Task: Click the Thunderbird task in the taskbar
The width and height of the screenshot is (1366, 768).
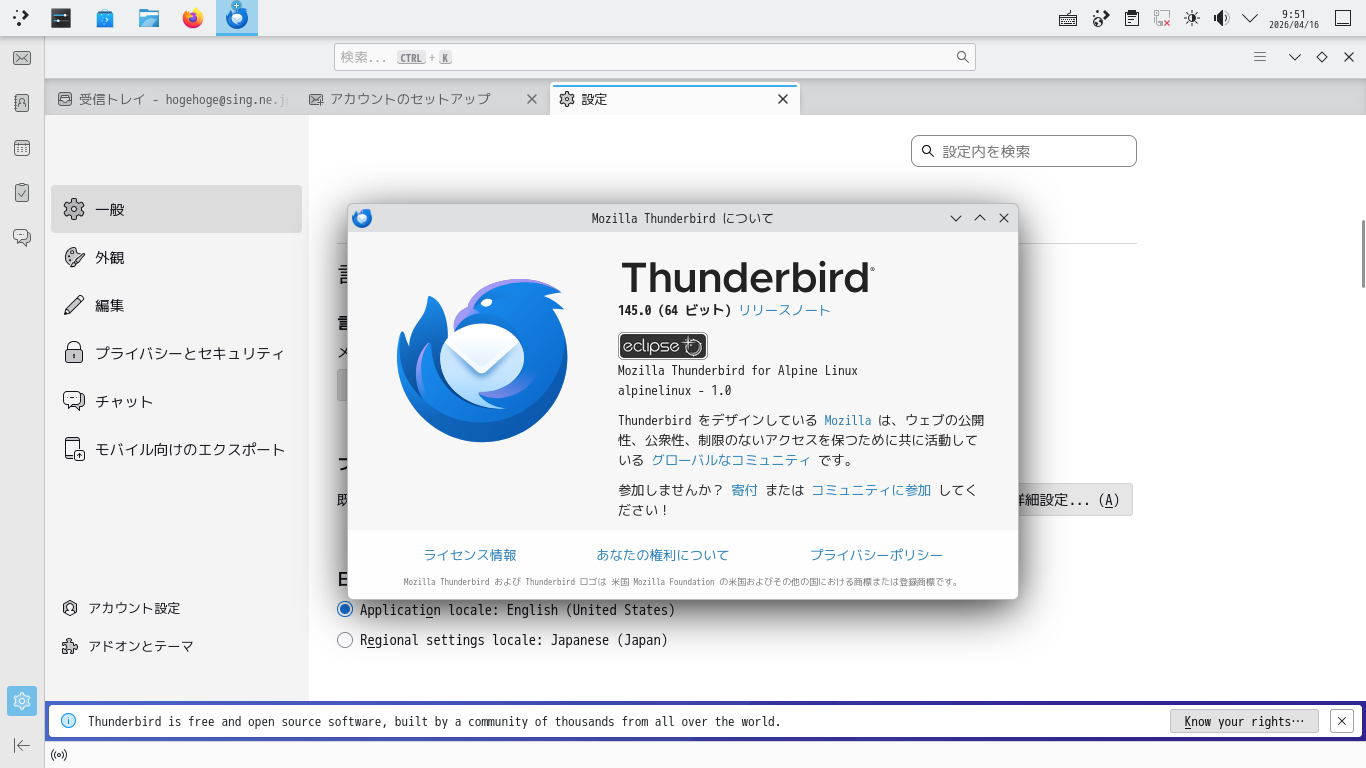Action: 237,18
